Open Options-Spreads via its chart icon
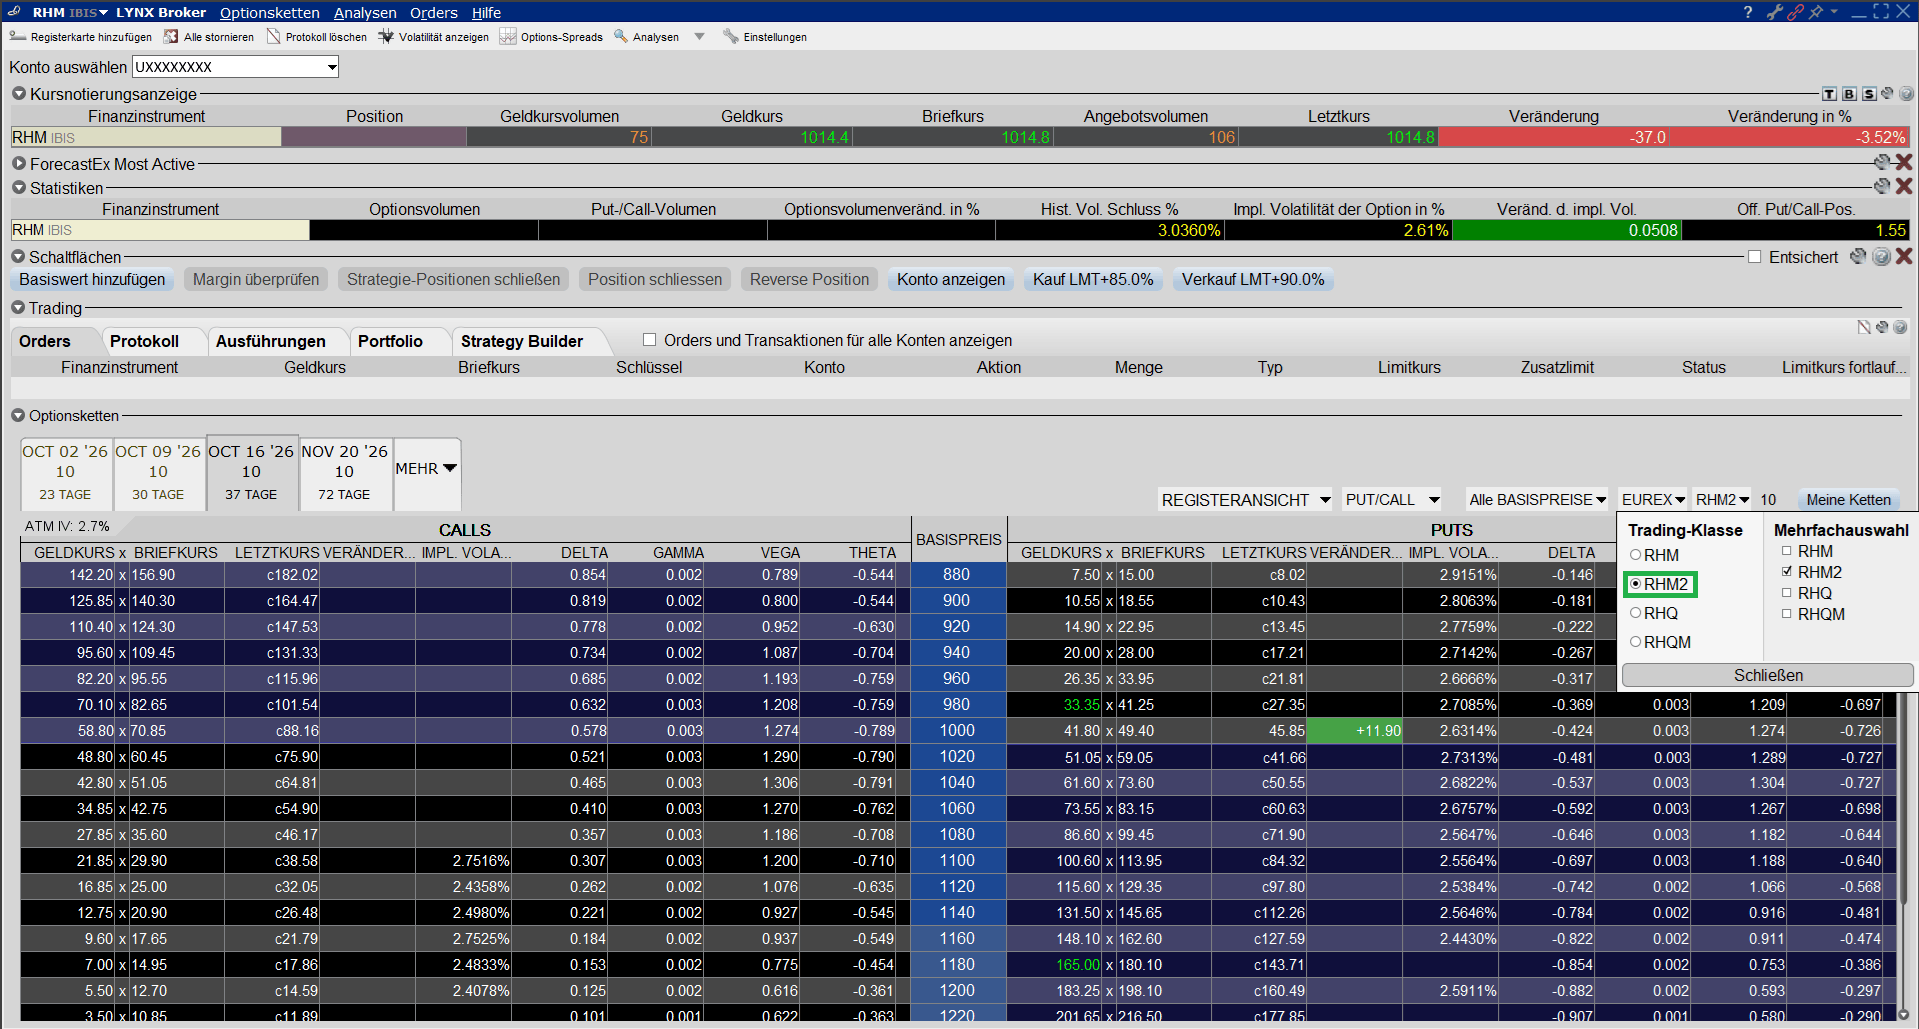1919x1029 pixels. click(508, 37)
